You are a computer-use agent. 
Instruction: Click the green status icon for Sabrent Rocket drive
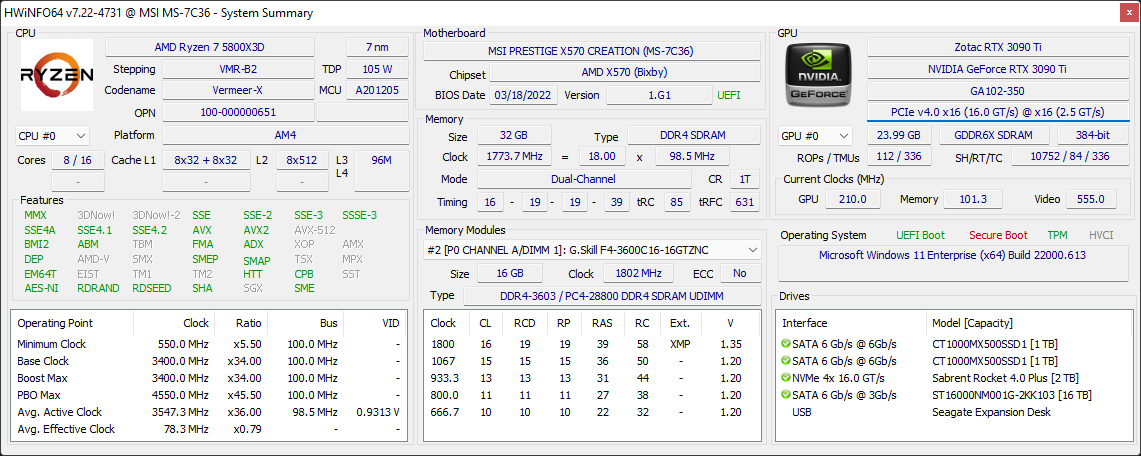tap(786, 378)
